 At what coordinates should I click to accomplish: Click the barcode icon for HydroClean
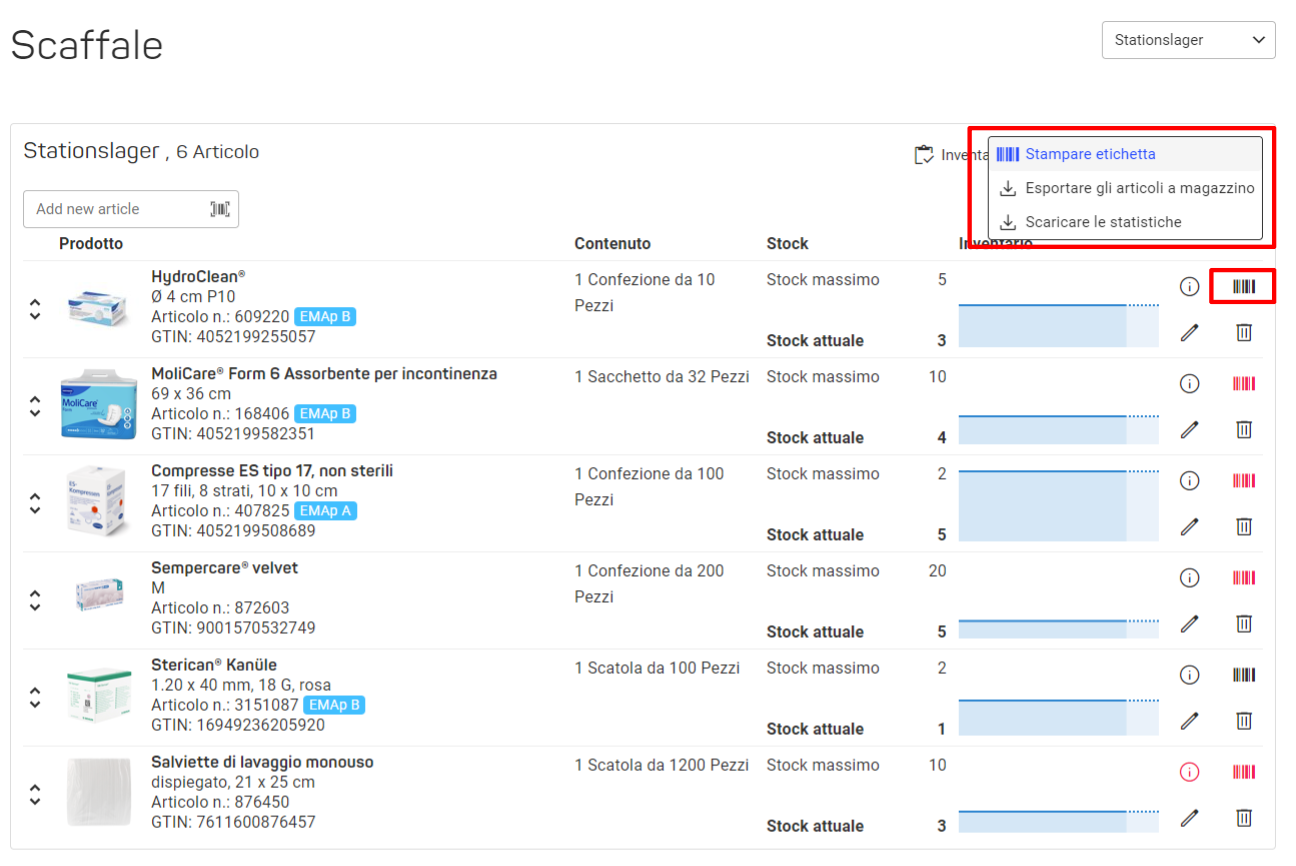point(1244,287)
